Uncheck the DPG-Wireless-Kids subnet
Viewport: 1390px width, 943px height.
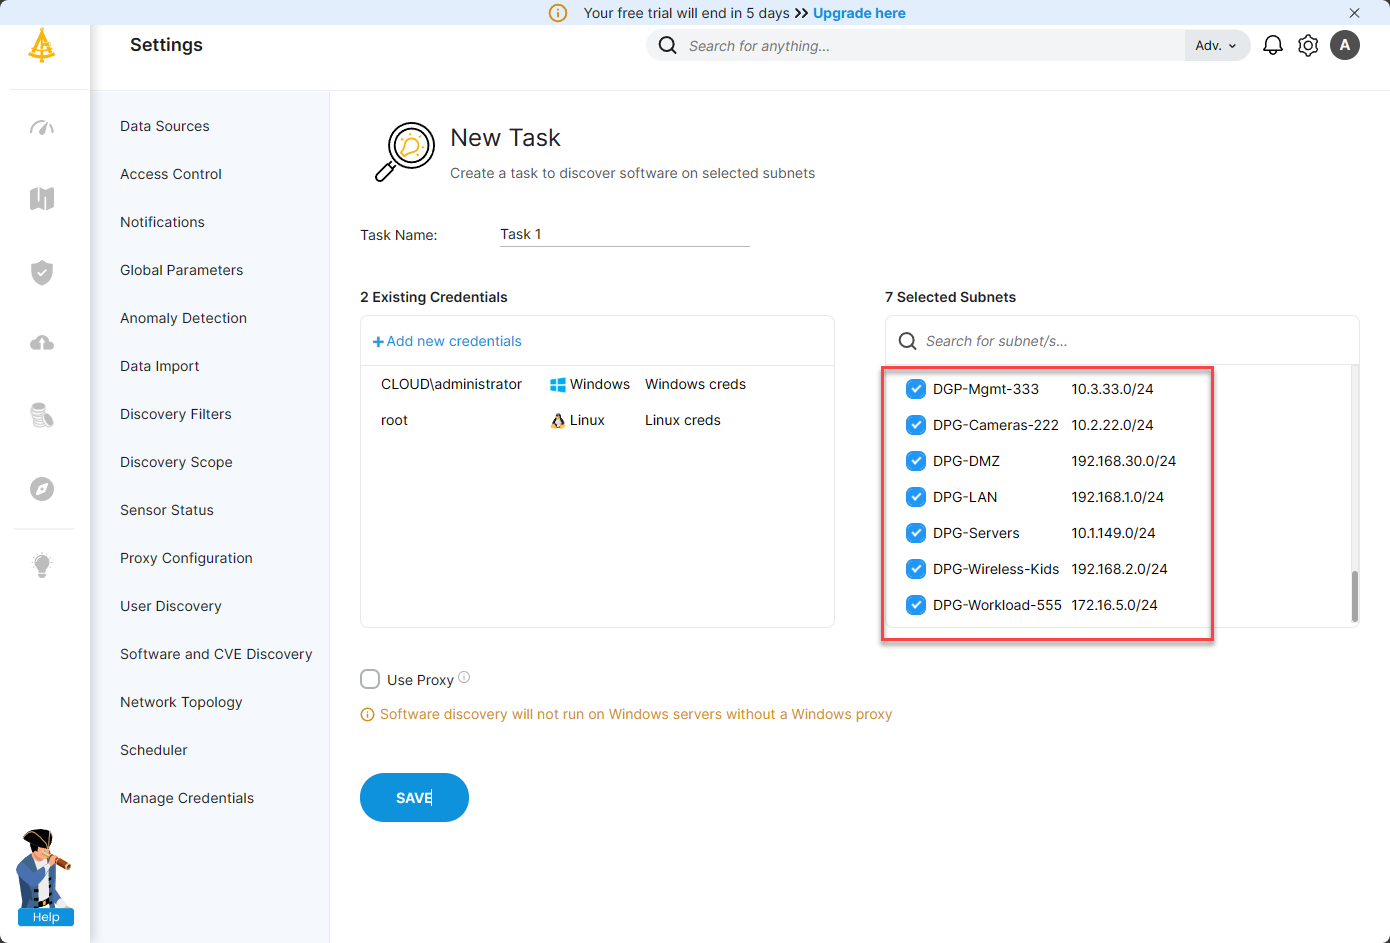(x=916, y=569)
